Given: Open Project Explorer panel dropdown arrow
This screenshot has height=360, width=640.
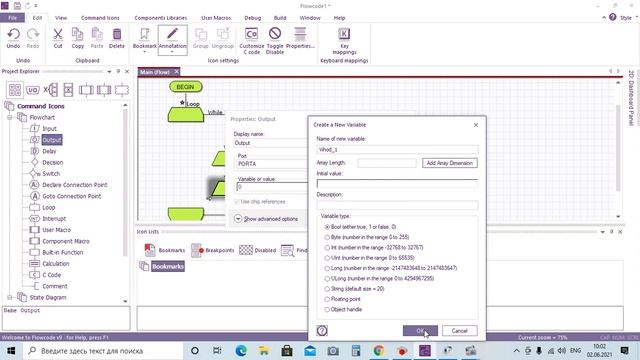Looking at the screenshot, I should click(109, 71).
